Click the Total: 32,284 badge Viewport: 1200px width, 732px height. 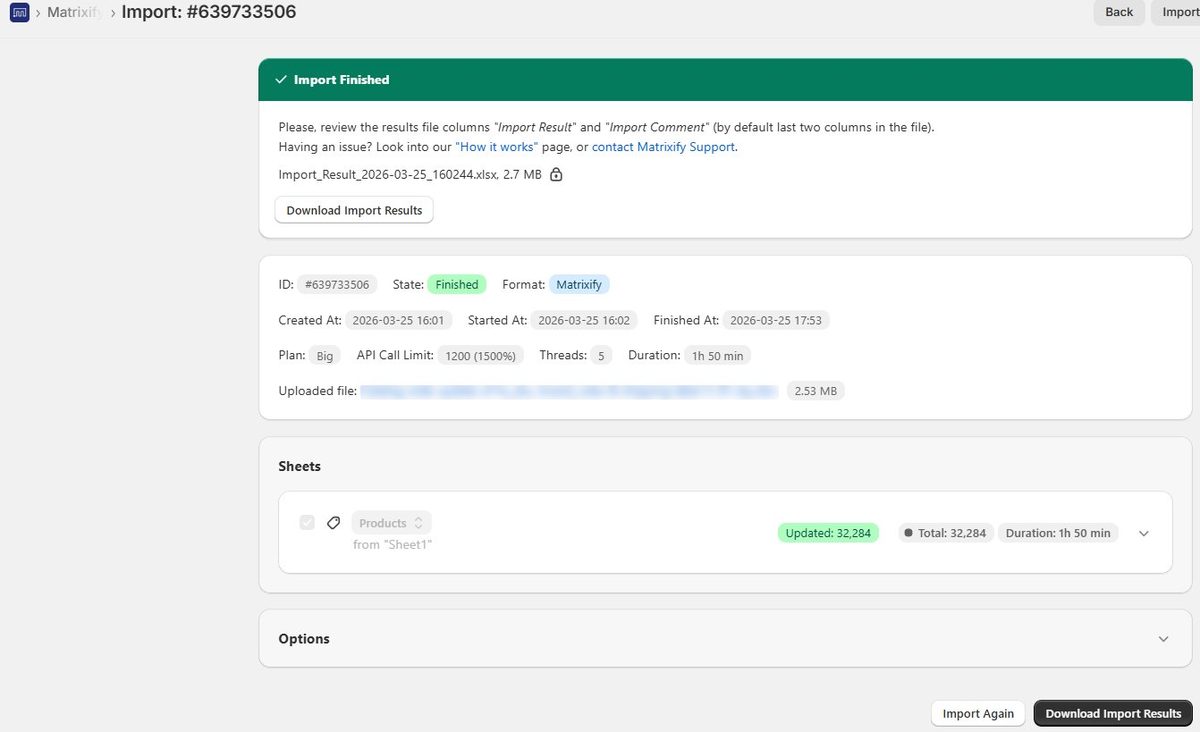pos(944,533)
